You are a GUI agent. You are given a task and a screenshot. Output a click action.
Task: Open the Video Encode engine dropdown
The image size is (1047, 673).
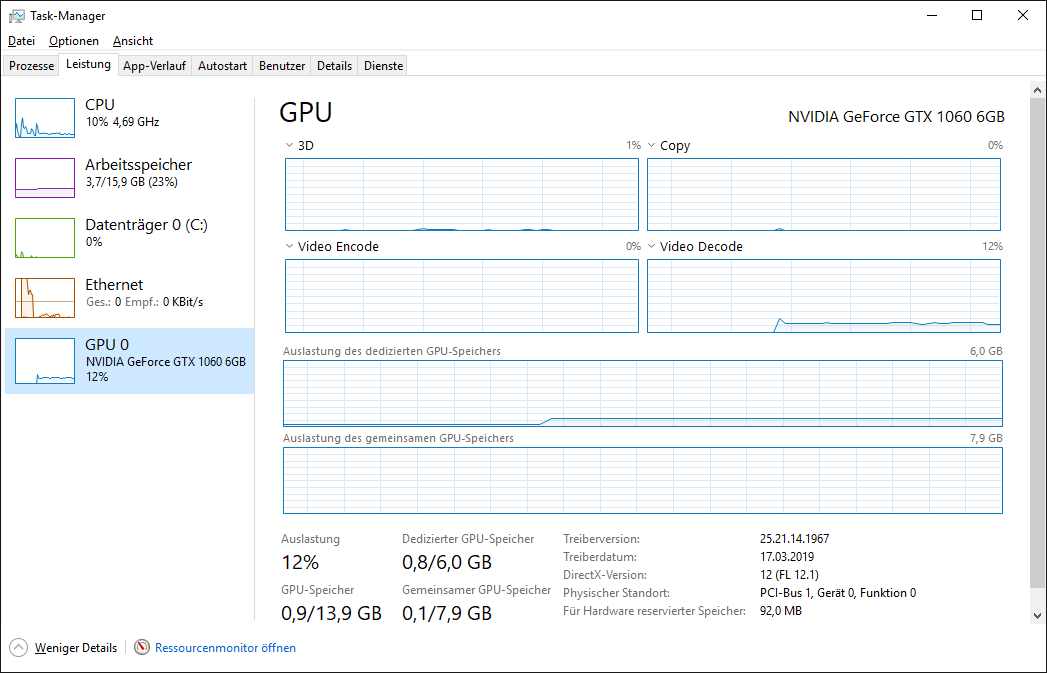289,247
